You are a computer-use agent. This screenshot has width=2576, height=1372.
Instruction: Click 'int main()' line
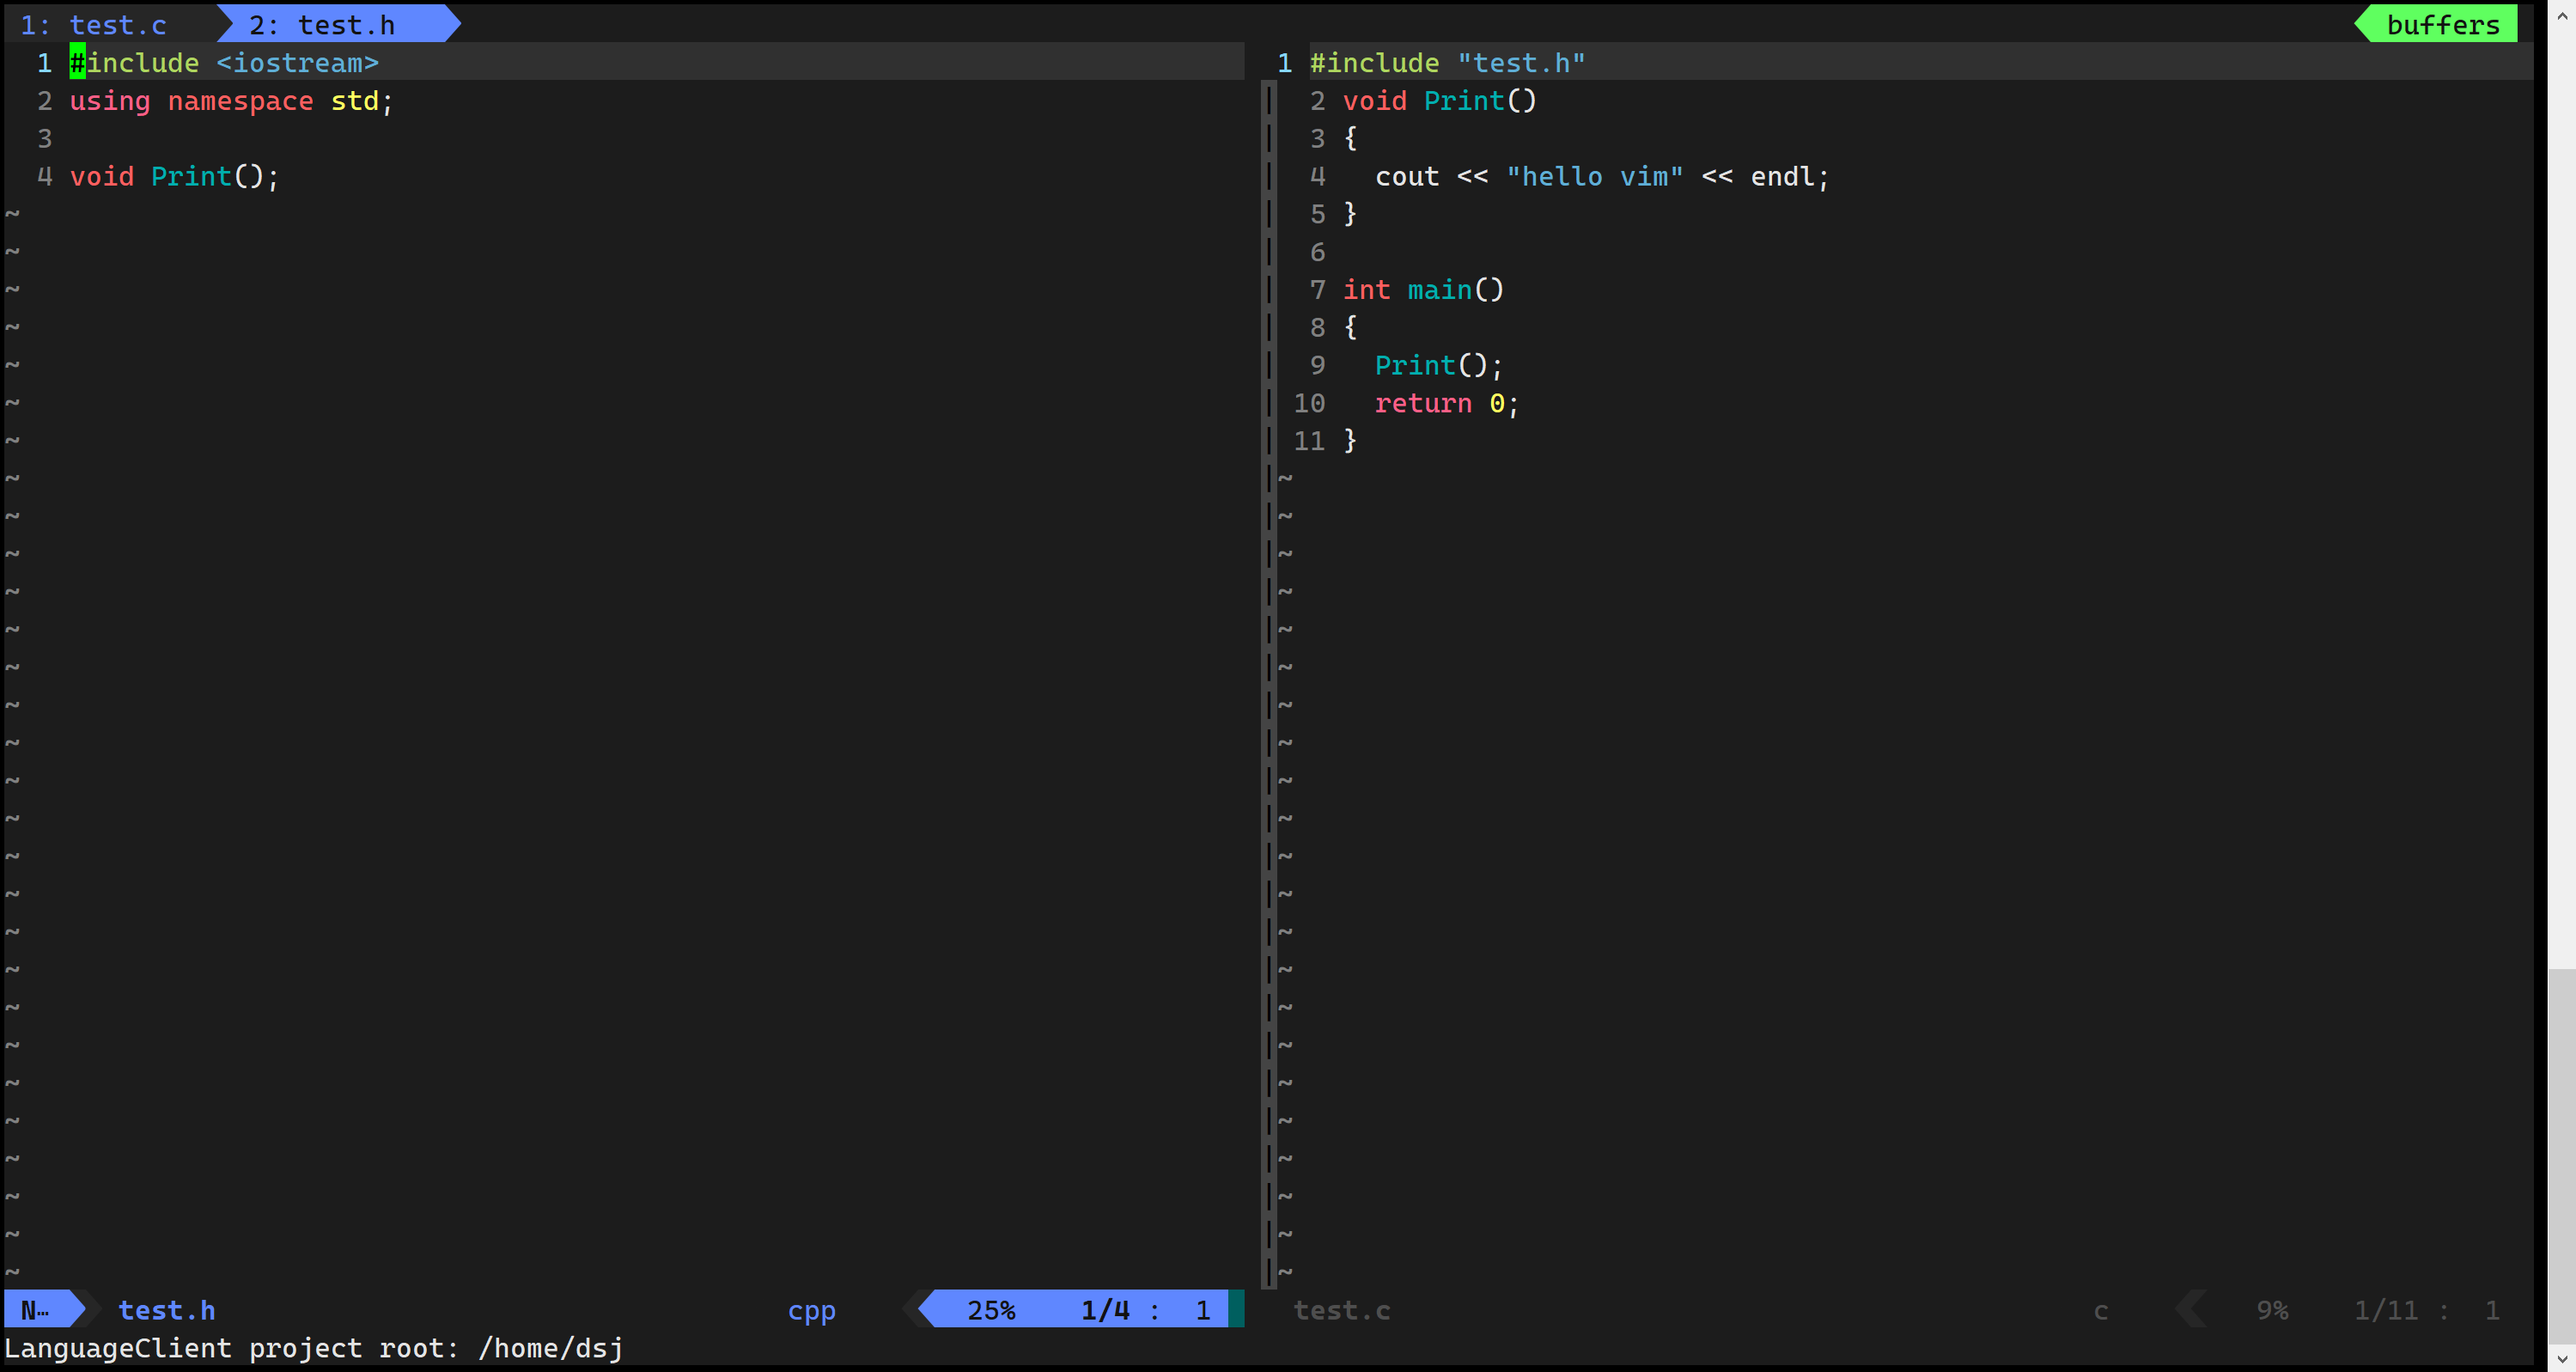pos(1423,289)
